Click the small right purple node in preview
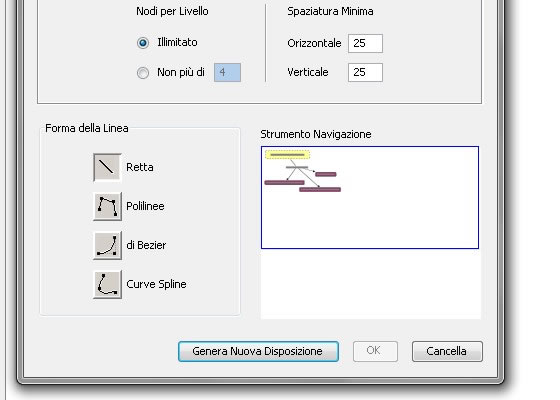 pyautogui.click(x=326, y=174)
